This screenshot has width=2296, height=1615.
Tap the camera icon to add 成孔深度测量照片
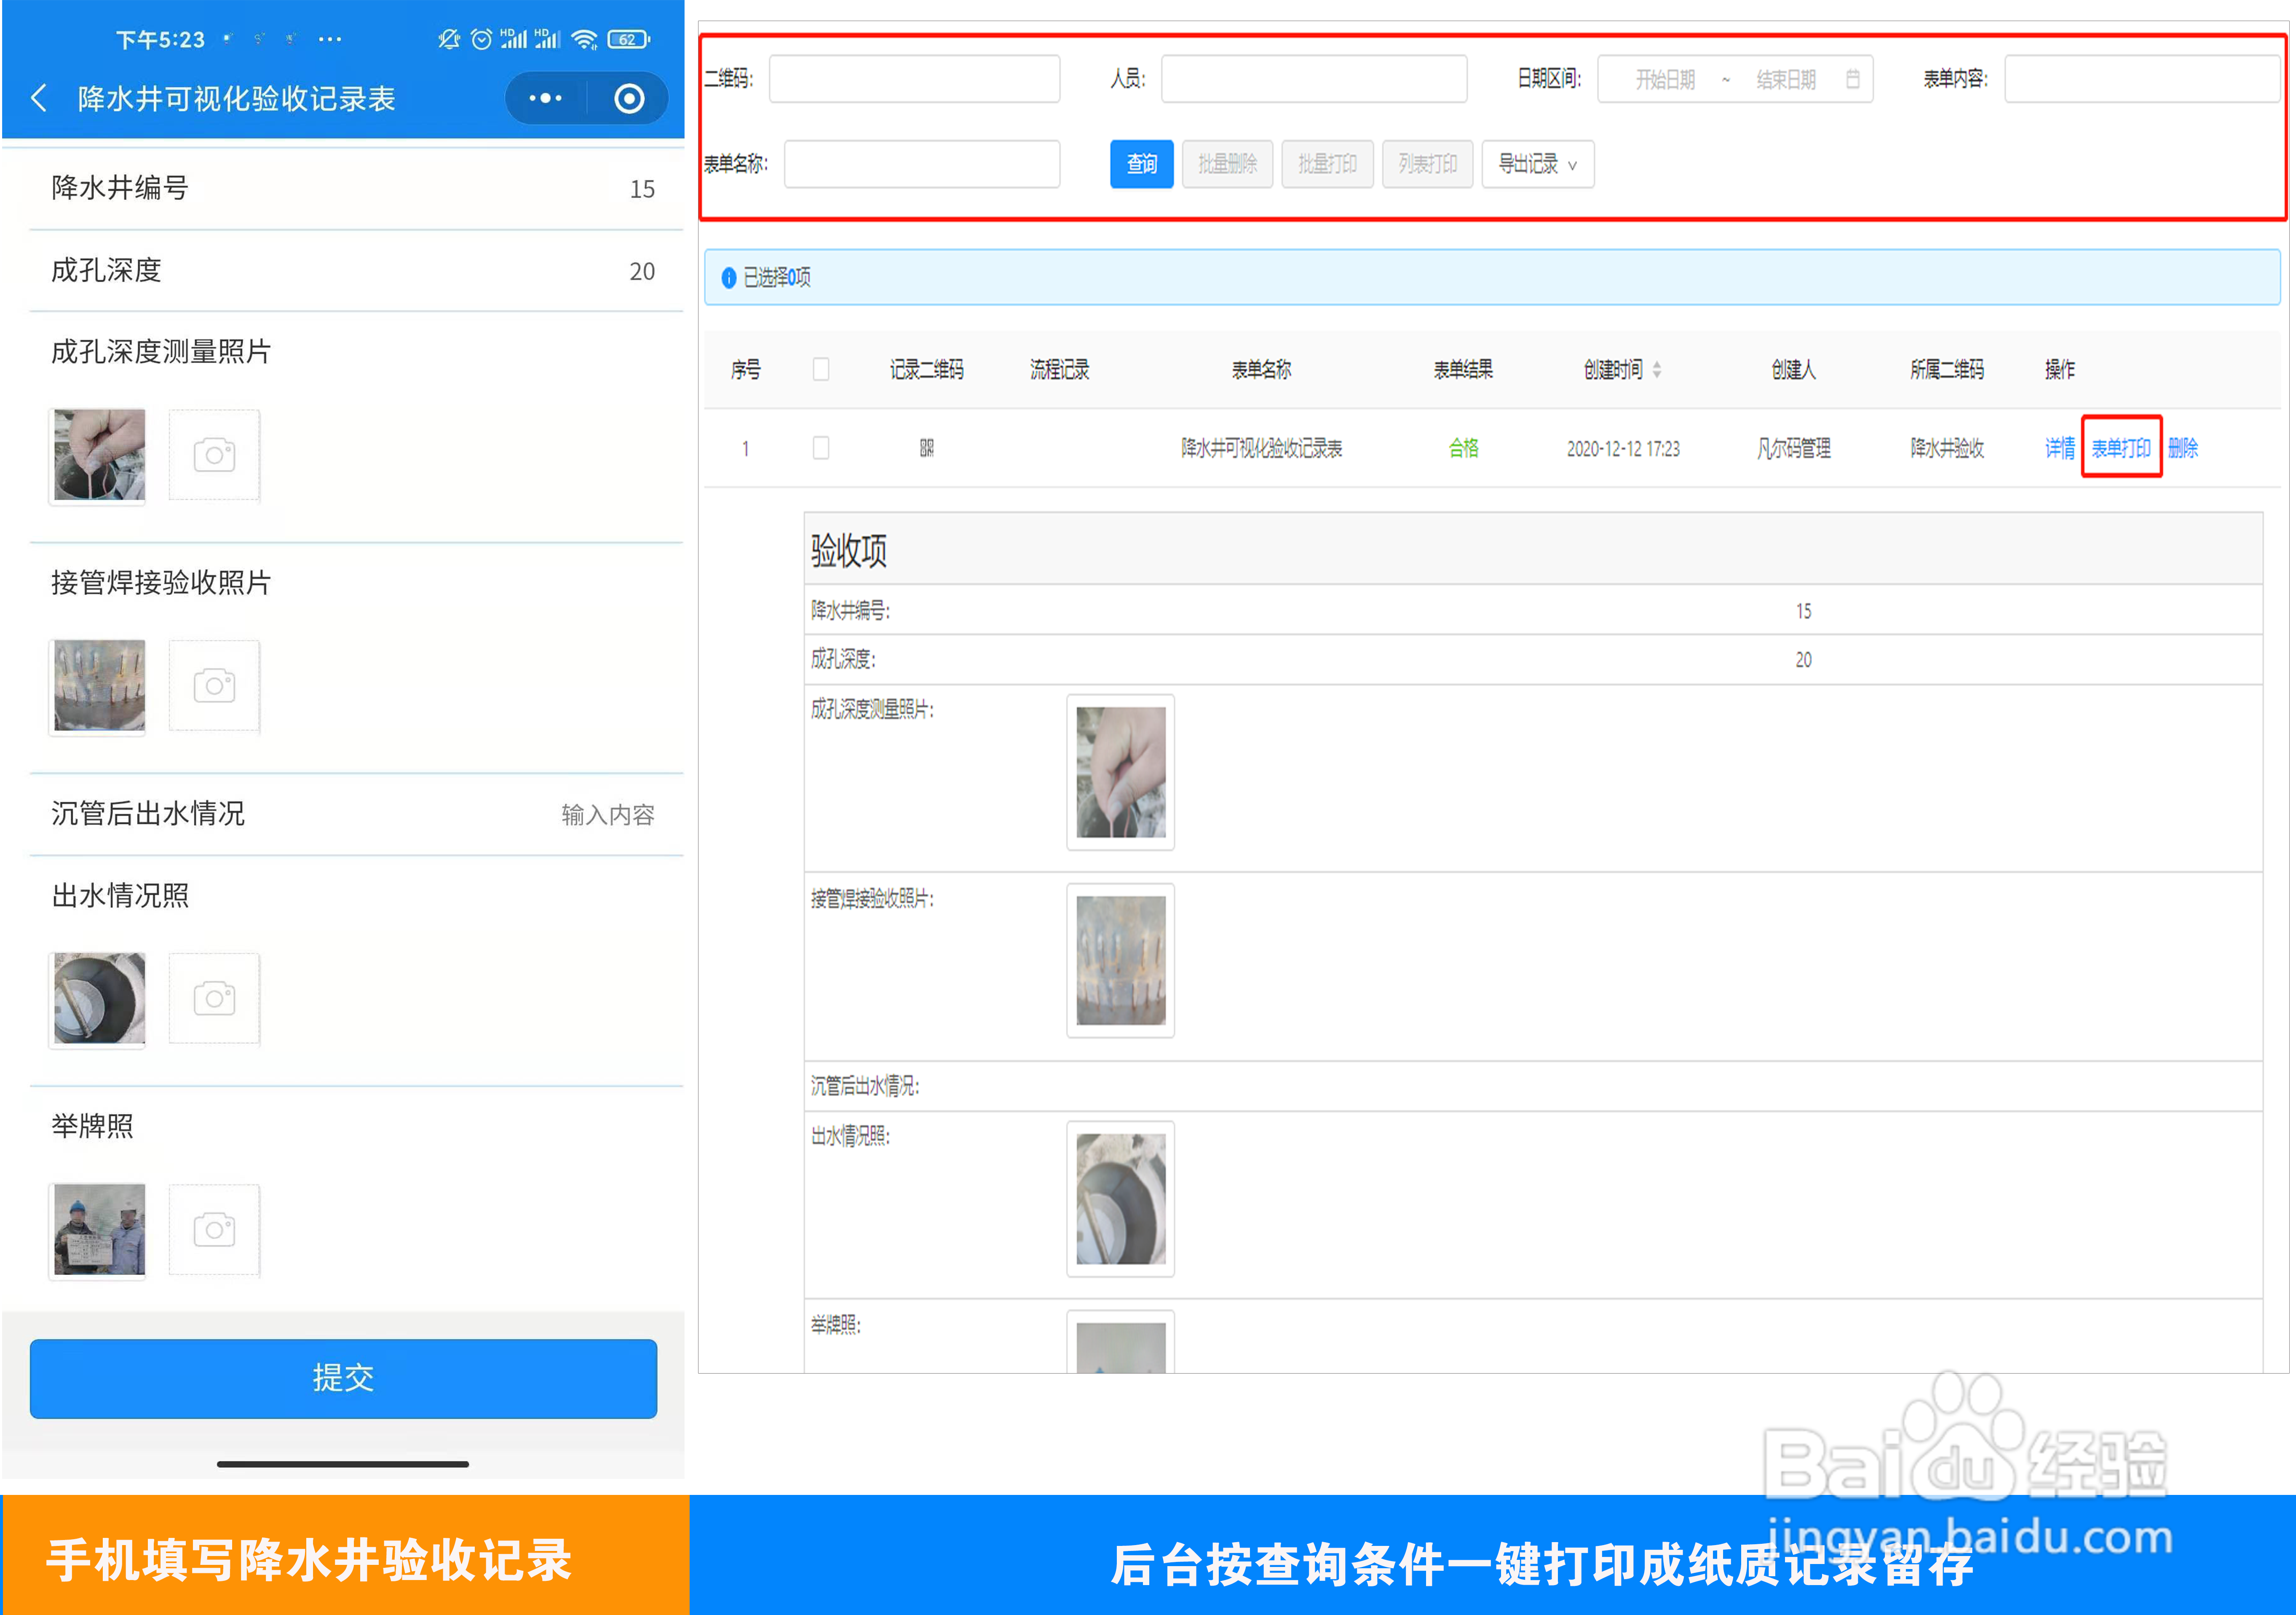pyautogui.click(x=214, y=455)
